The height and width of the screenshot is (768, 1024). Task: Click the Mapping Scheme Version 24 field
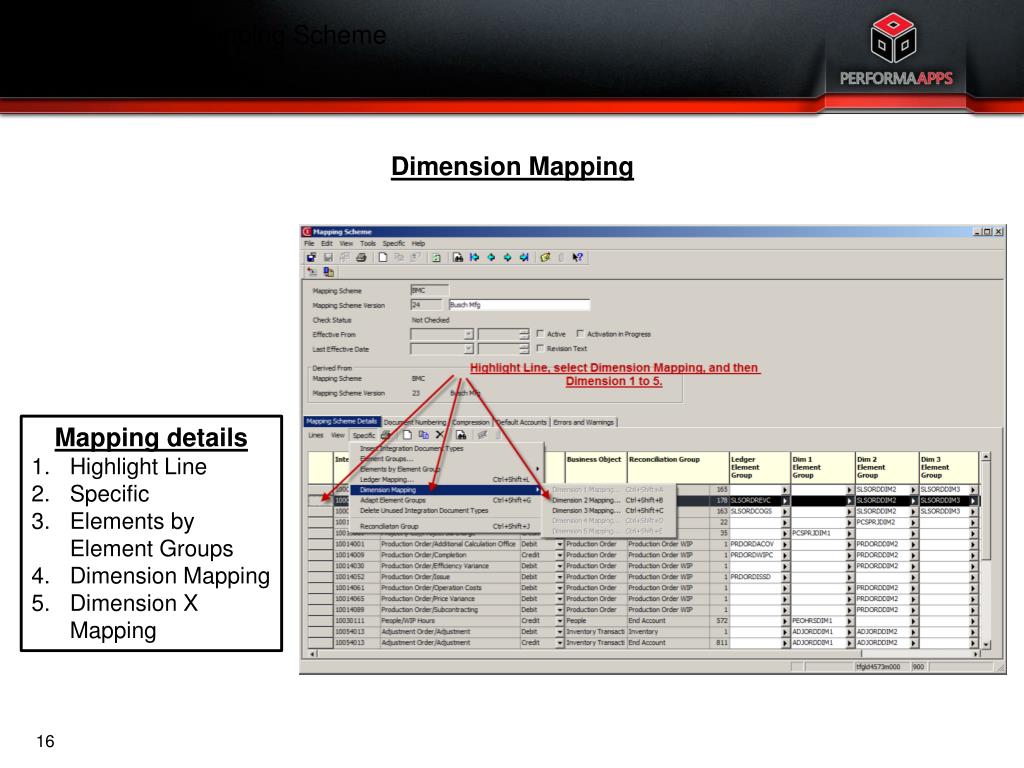426,305
